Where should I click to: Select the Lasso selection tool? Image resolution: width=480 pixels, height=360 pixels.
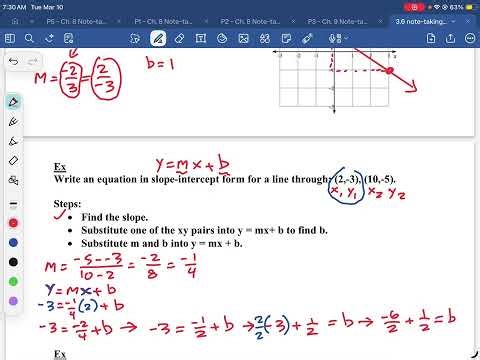(135, 38)
